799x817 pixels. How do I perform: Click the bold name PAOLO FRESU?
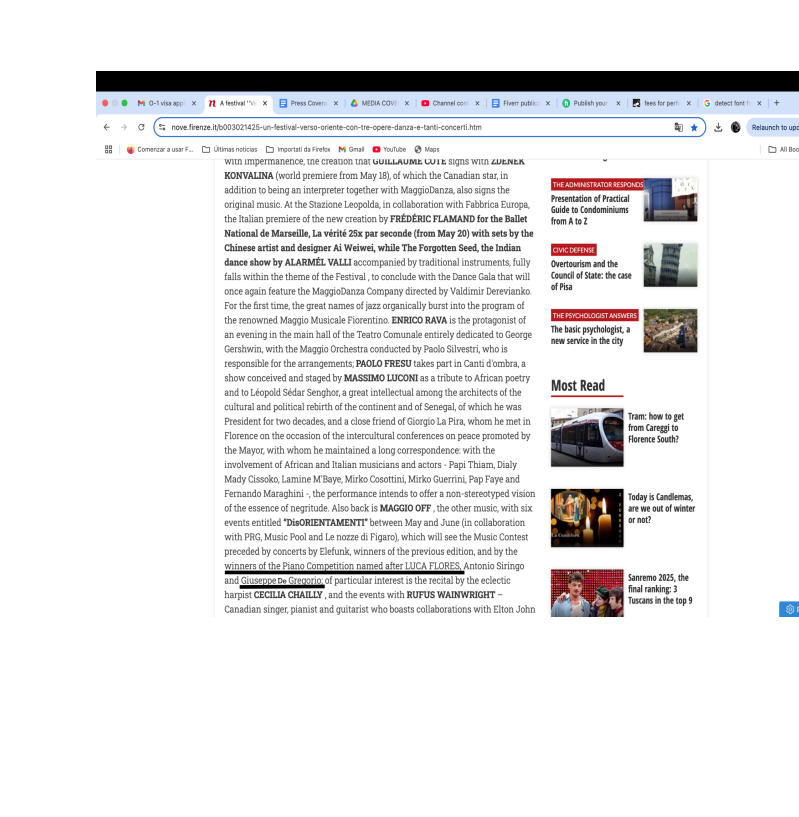384,364
